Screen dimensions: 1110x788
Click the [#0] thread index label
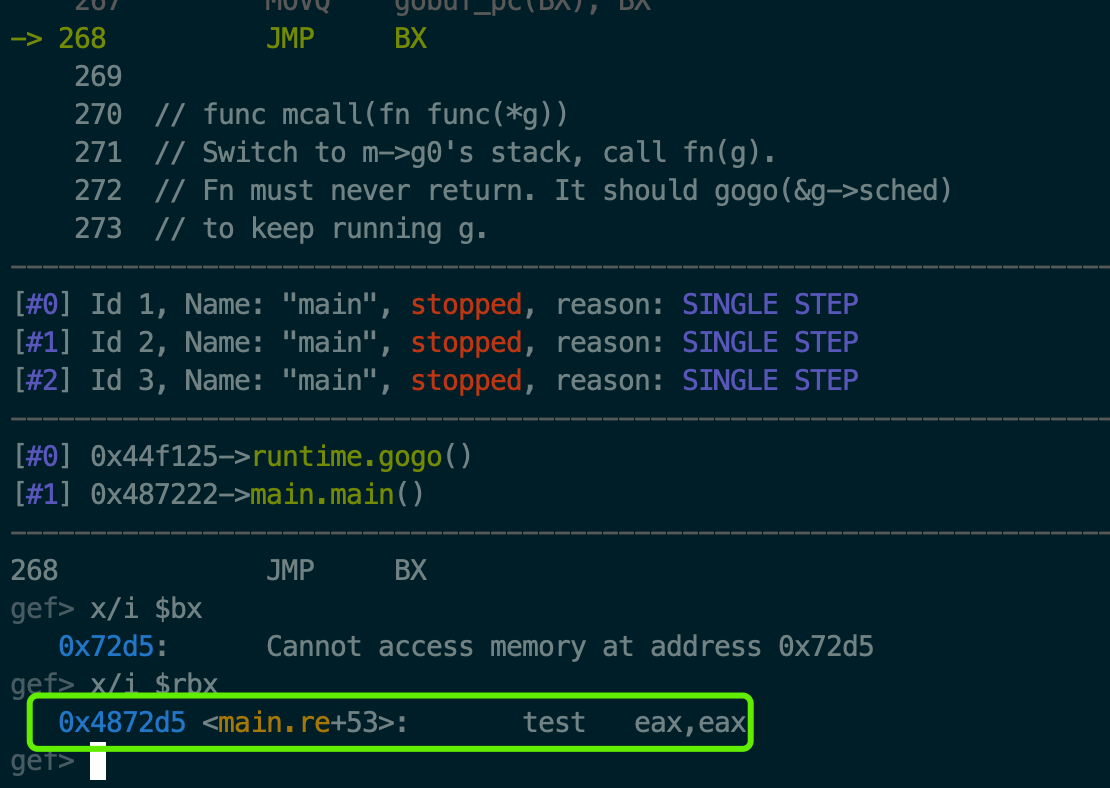pos(42,304)
